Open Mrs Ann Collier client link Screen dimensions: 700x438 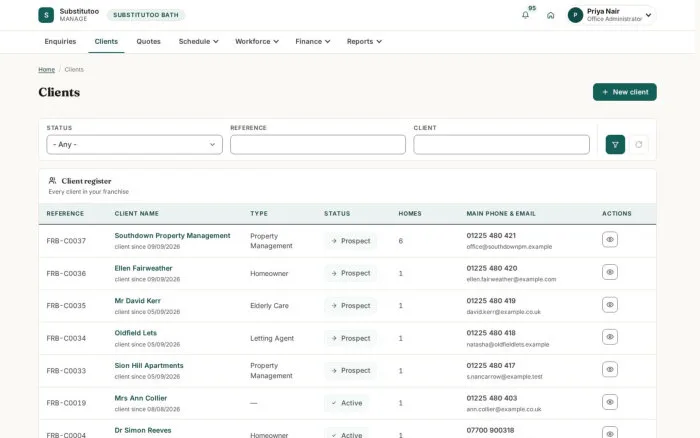click(141, 398)
